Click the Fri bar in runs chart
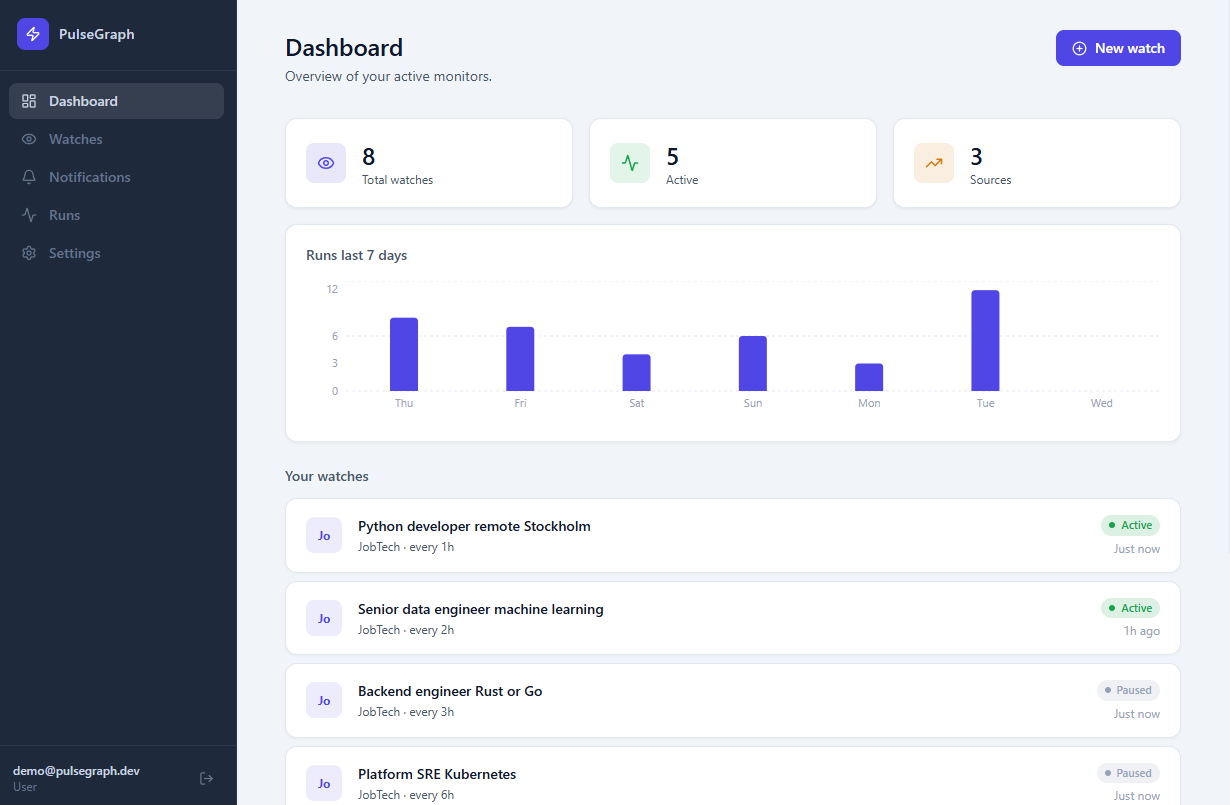Screen dimensions: 1230x805 click(520, 359)
